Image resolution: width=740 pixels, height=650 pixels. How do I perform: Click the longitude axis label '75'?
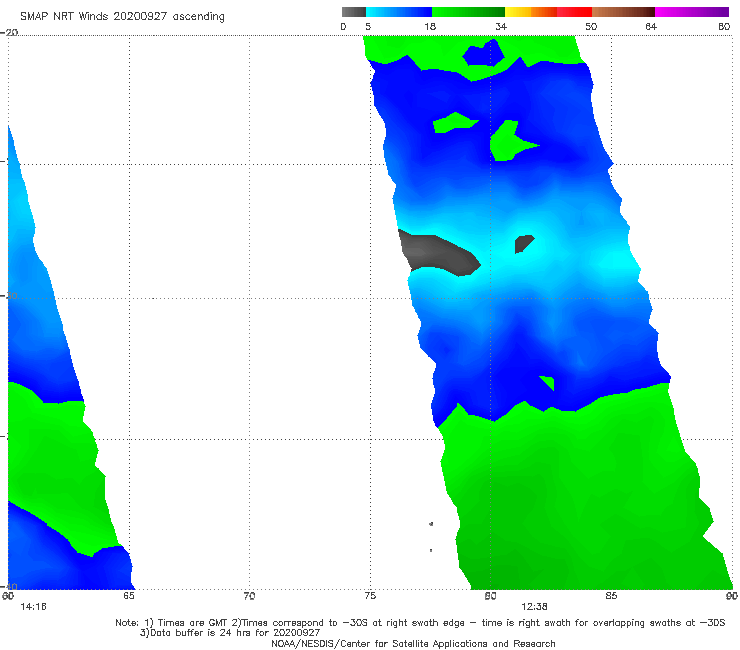370,596
